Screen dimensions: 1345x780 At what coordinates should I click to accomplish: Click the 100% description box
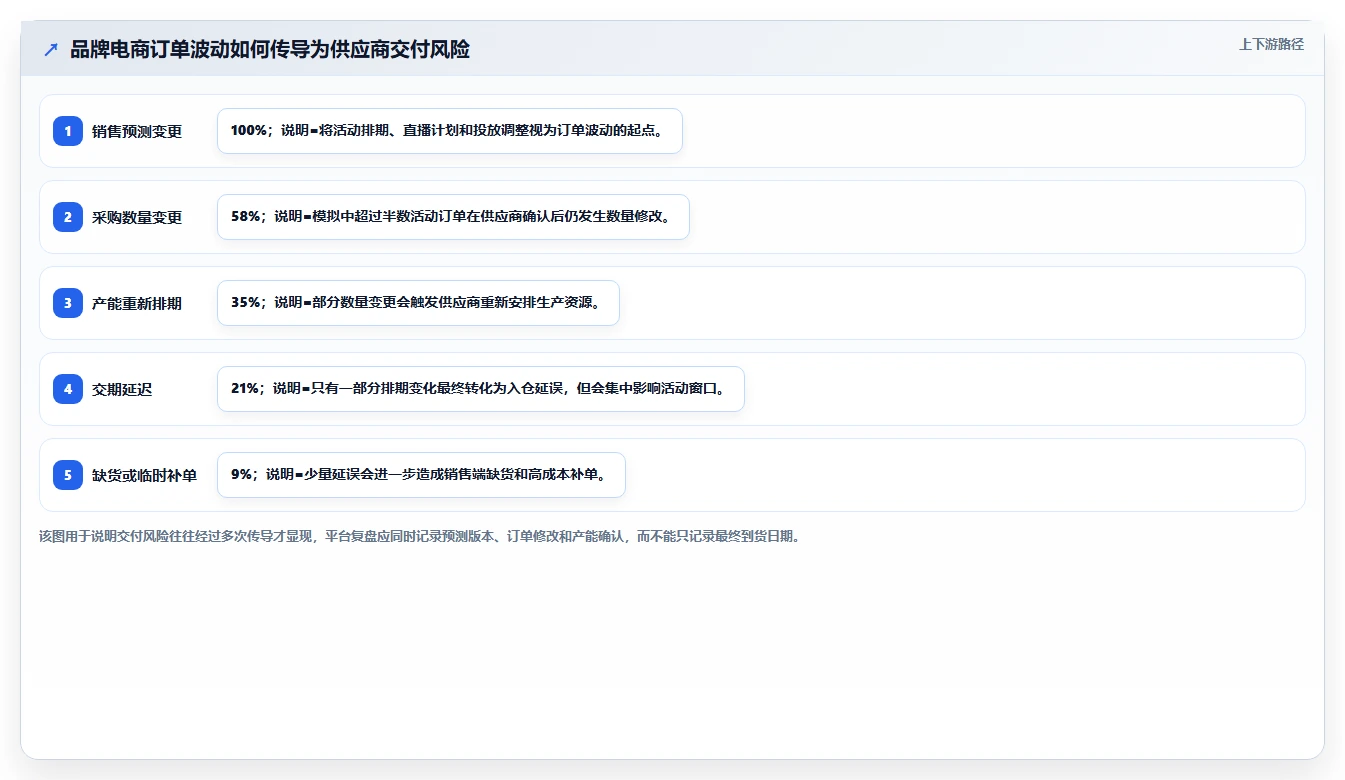click(450, 131)
